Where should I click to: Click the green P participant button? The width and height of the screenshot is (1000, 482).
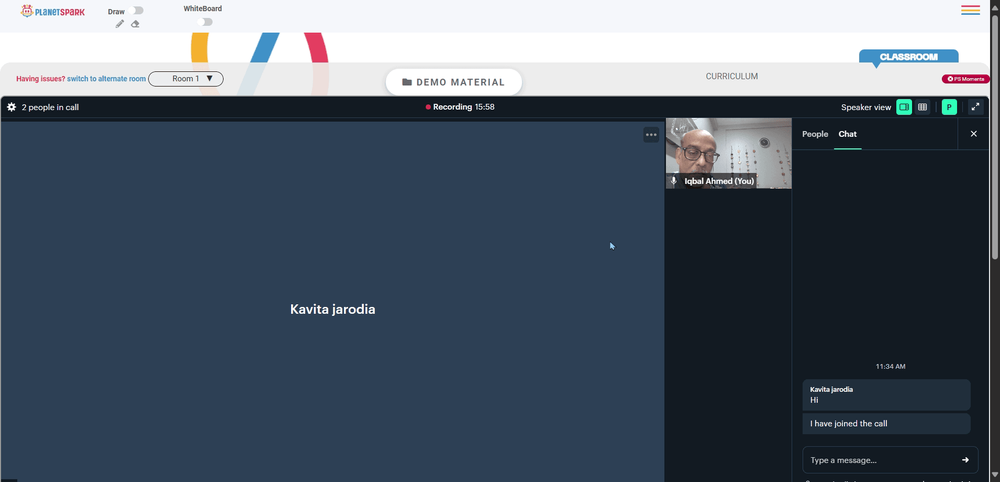[949, 107]
